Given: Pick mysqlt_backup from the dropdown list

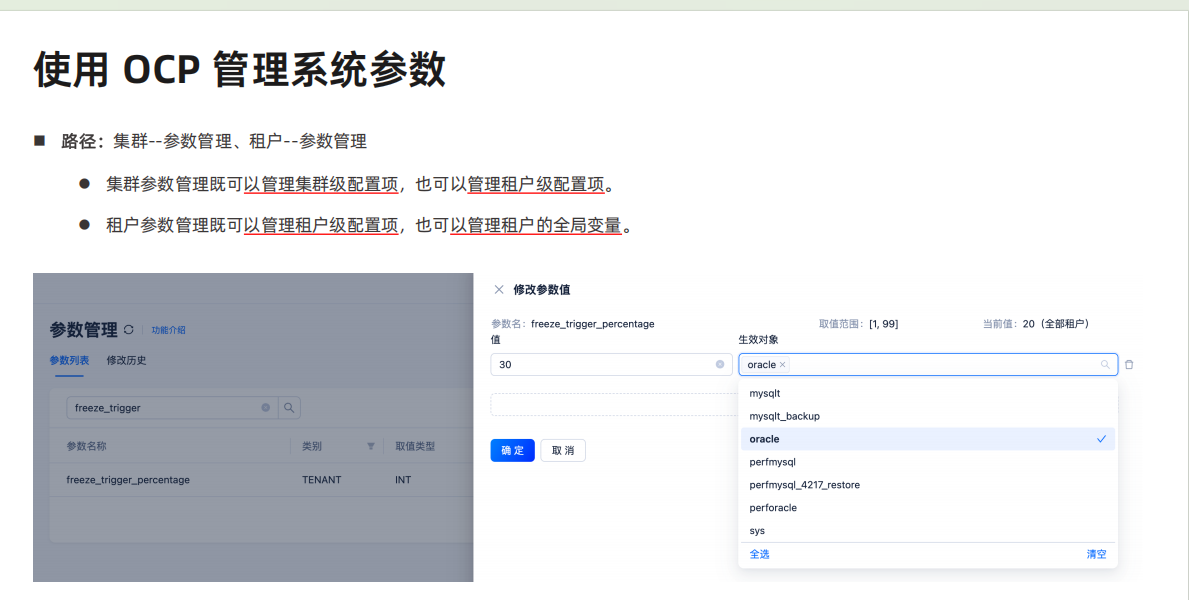Looking at the screenshot, I should pos(784,416).
